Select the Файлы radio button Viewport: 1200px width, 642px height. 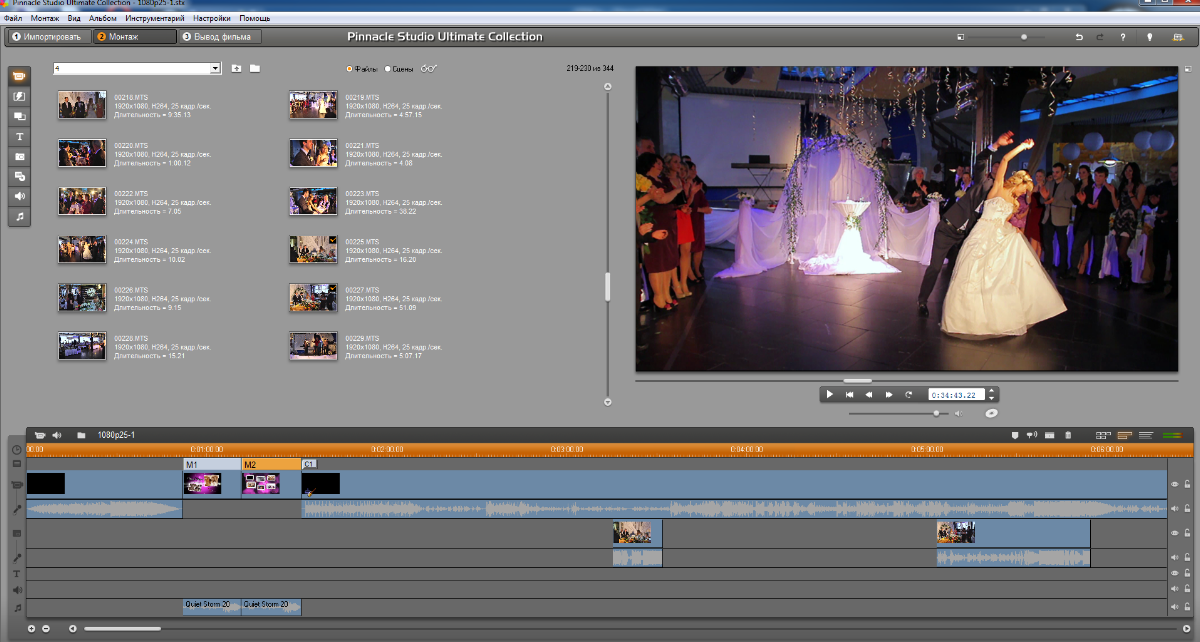[x=349, y=69]
